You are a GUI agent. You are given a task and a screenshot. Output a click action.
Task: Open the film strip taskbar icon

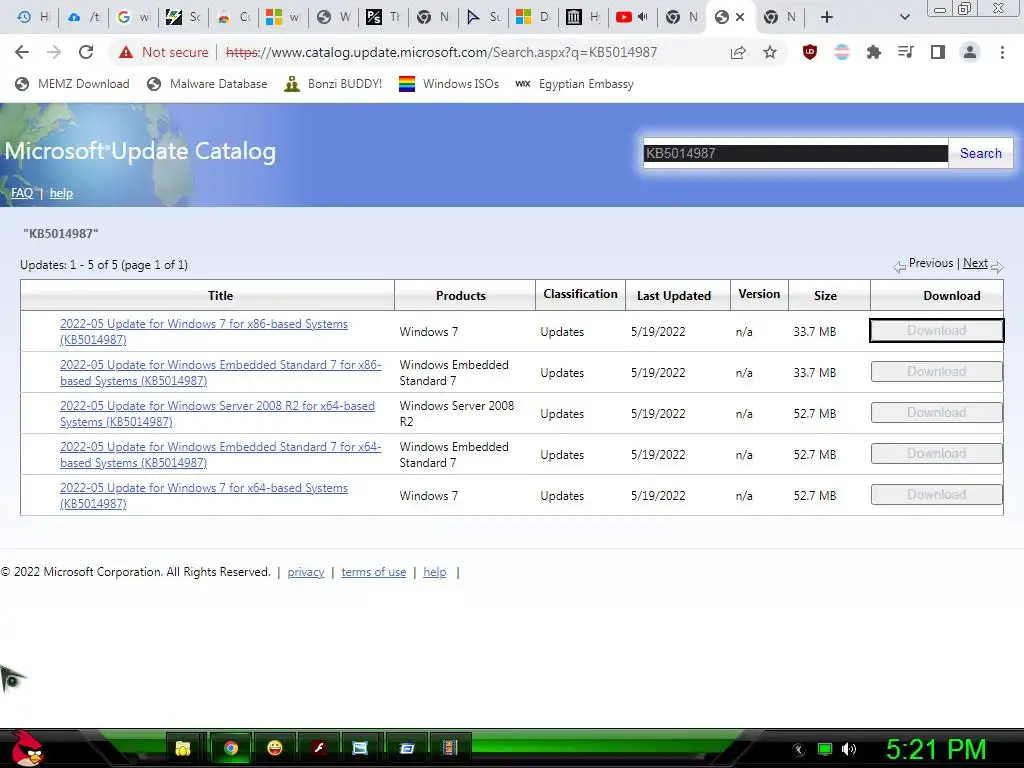pyautogui.click(x=450, y=748)
